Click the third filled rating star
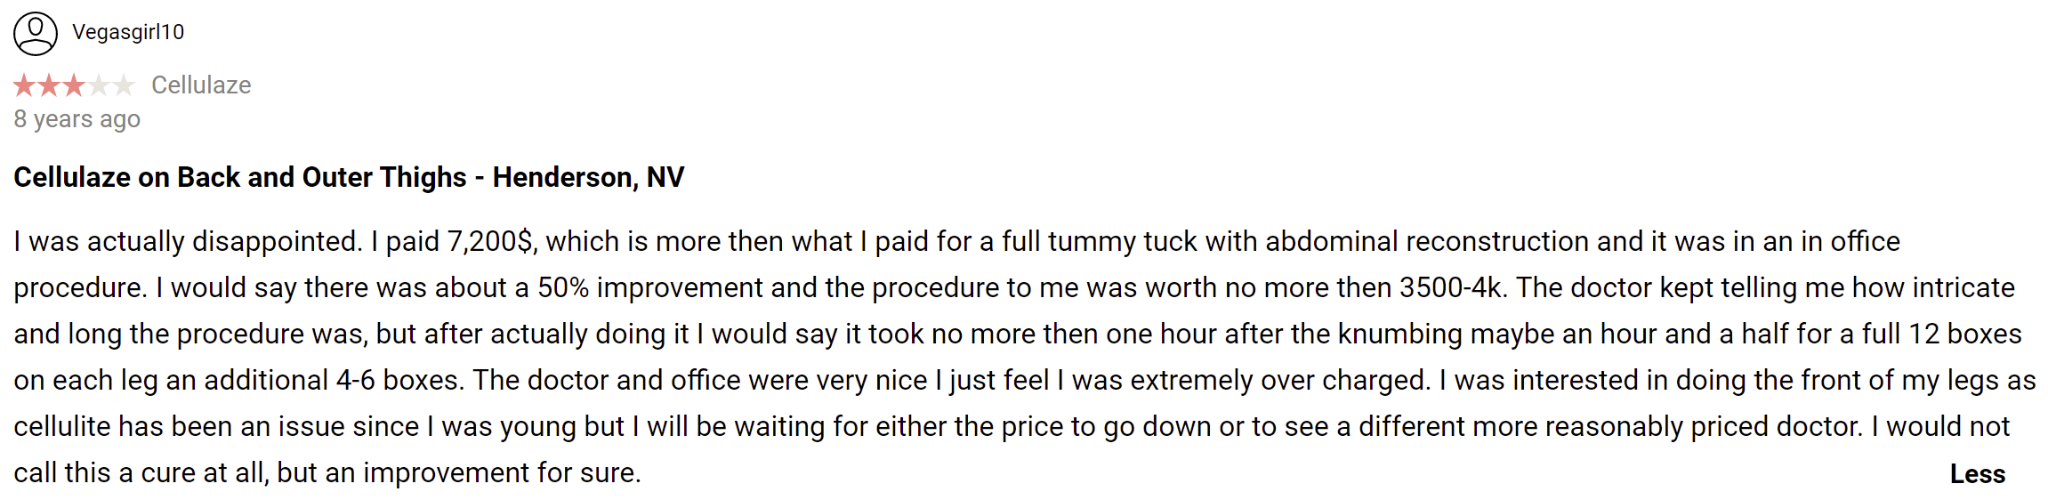The width and height of the screenshot is (2048, 501). (x=74, y=86)
